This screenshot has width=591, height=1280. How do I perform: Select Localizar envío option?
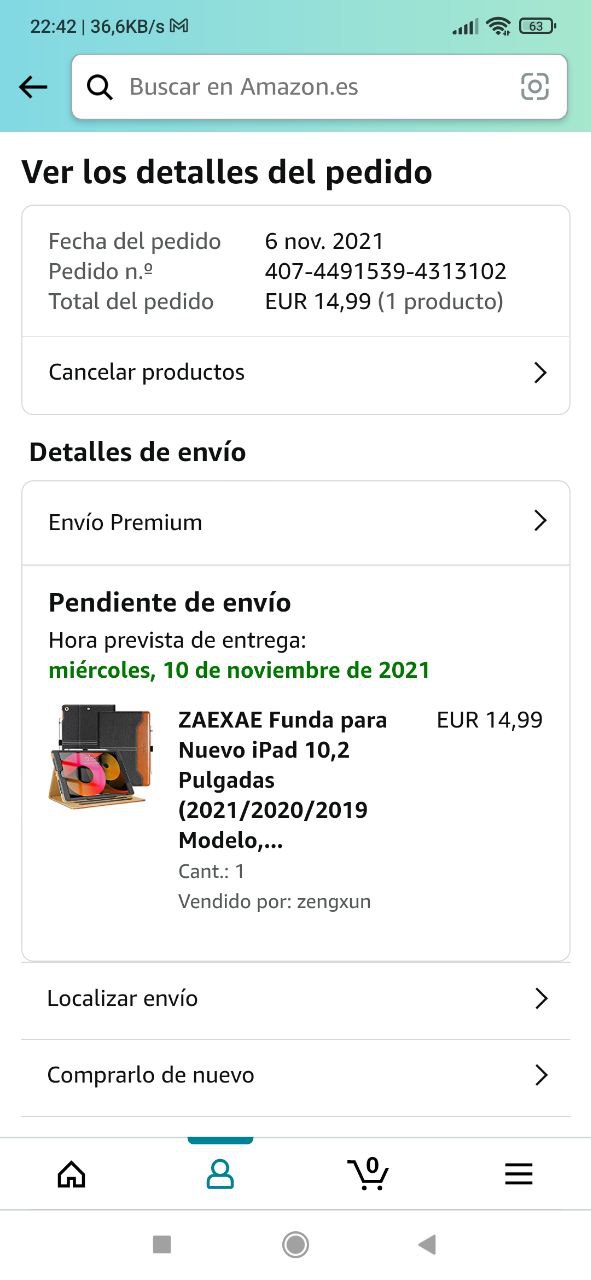coord(296,999)
